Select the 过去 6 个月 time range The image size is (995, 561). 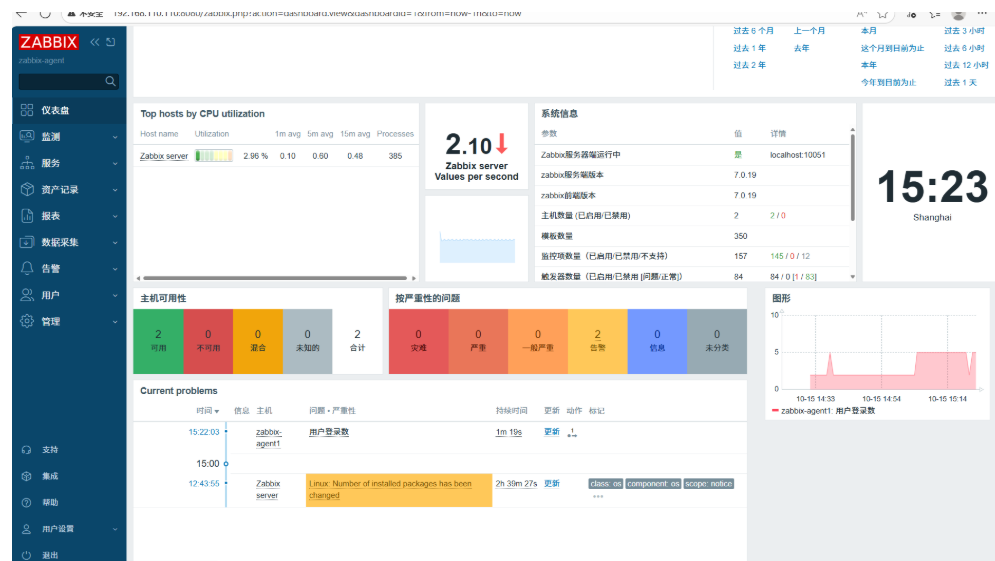(753, 30)
